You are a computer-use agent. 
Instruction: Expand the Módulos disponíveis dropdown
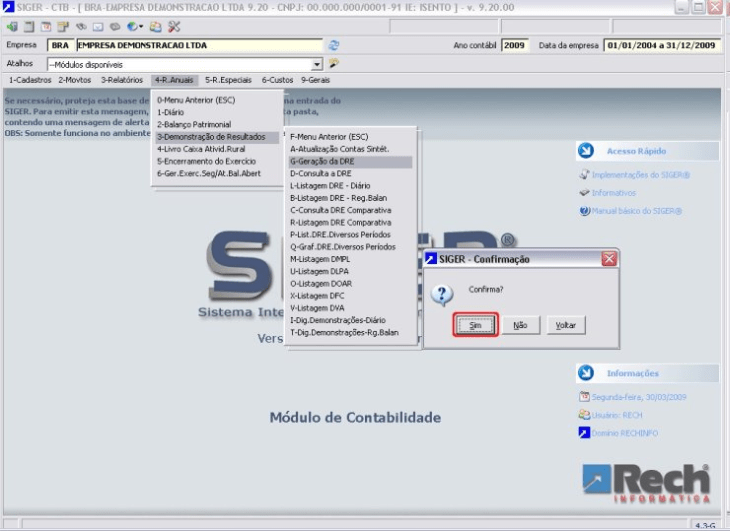317,64
